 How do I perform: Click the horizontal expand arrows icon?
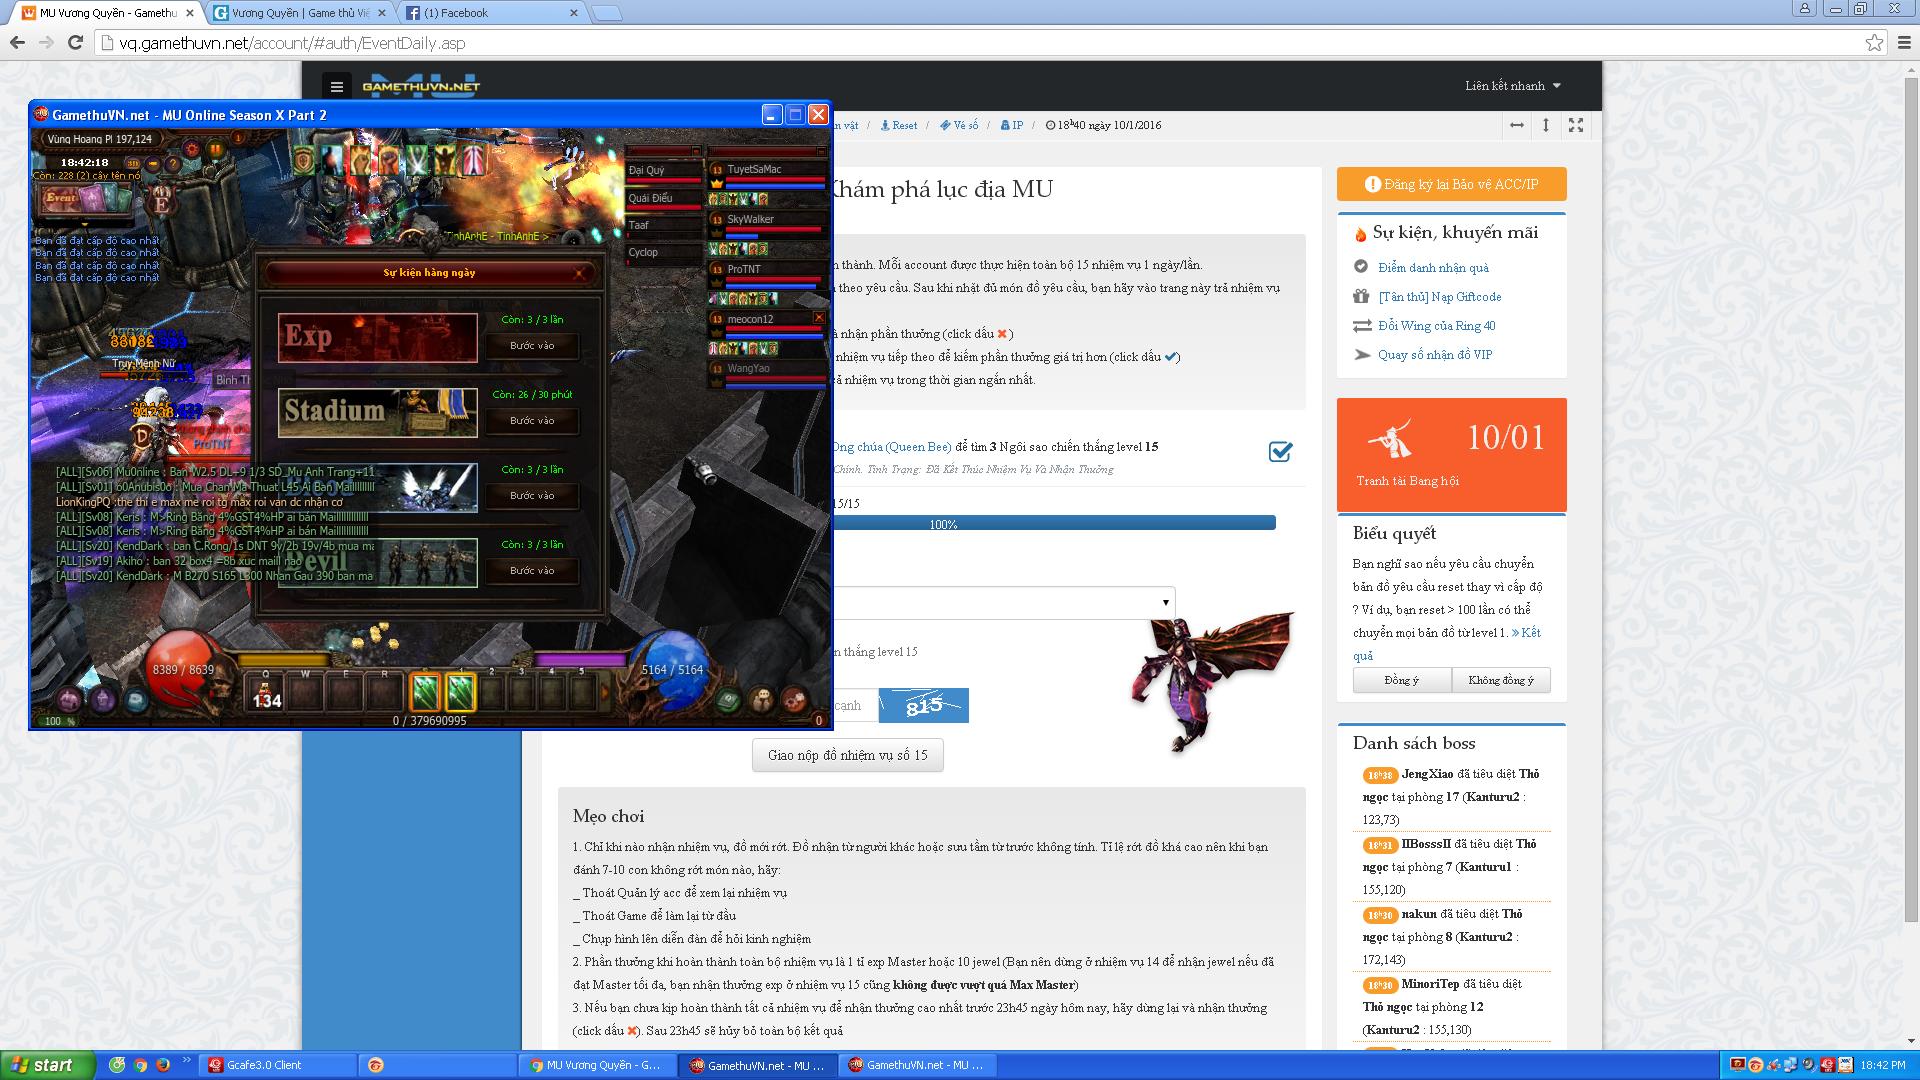click(1517, 125)
